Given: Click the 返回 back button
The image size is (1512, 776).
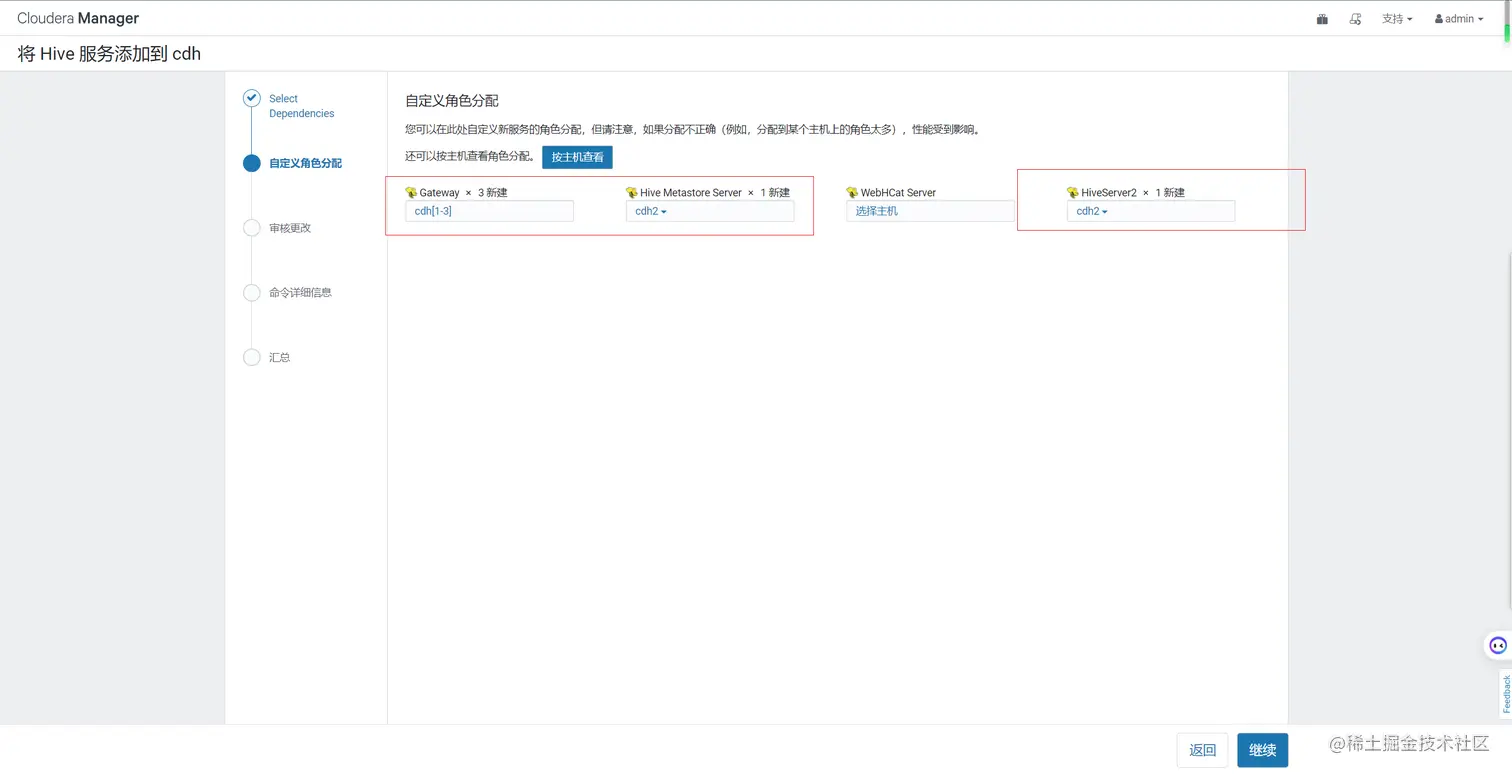Looking at the screenshot, I should click(x=1202, y=750).
